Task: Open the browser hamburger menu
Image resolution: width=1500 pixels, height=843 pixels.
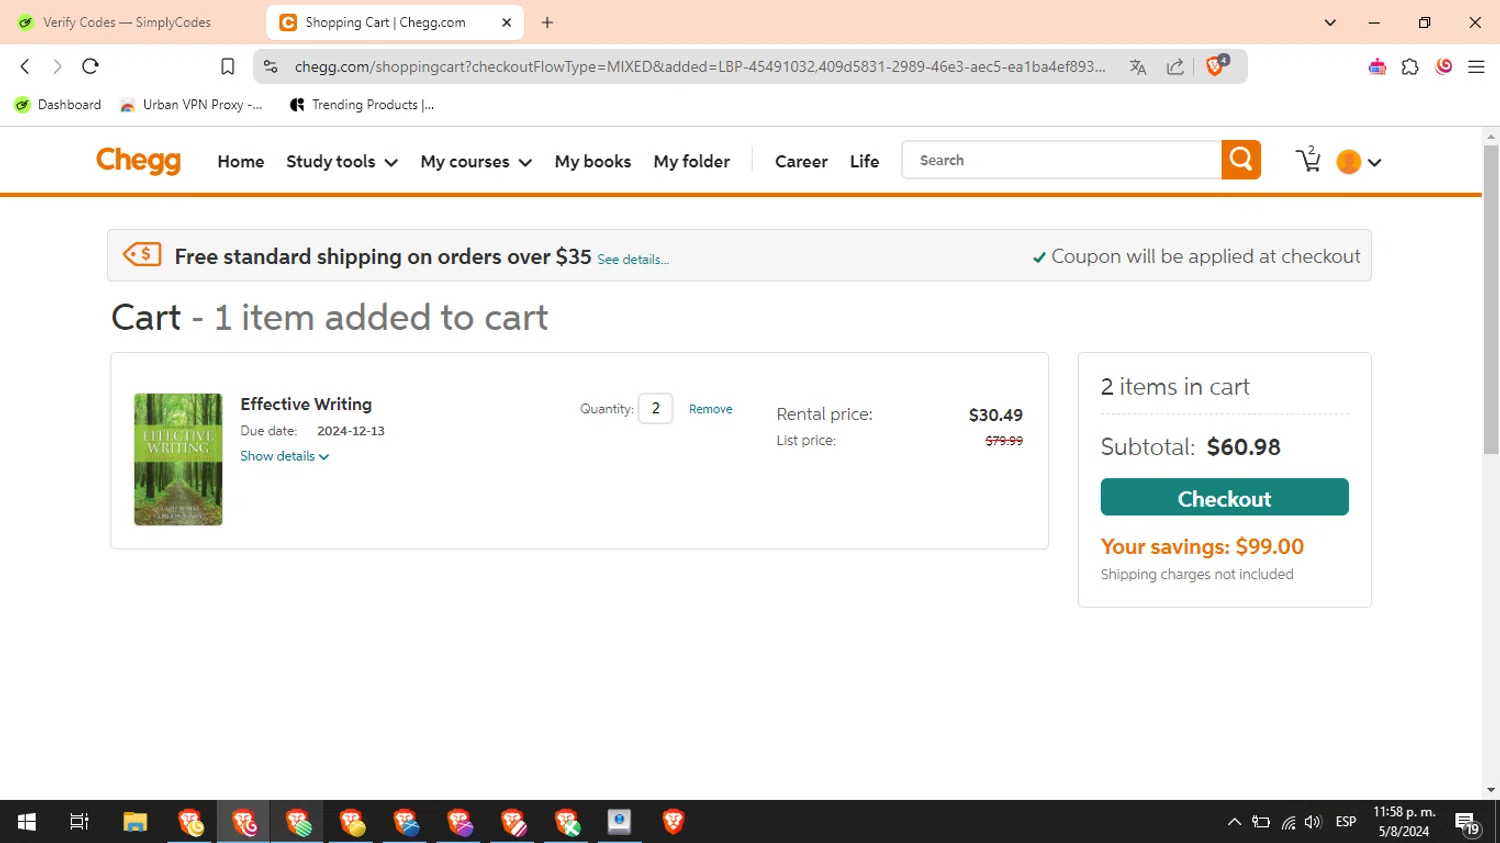Action: (1476, 67)
